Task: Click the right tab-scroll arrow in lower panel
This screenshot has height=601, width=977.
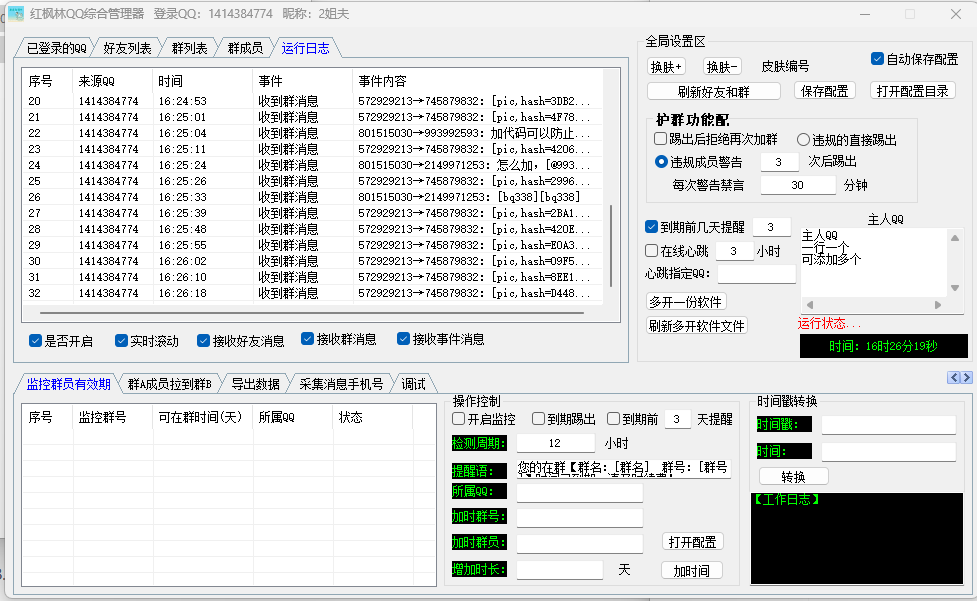Action: 966,377
